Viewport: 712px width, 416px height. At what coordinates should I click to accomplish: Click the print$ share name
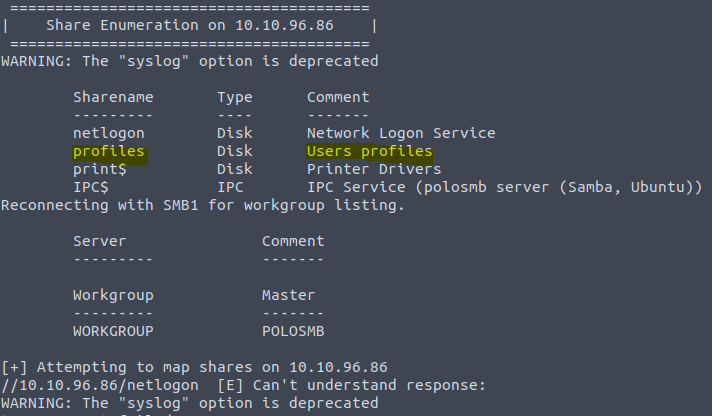(100, 169)
